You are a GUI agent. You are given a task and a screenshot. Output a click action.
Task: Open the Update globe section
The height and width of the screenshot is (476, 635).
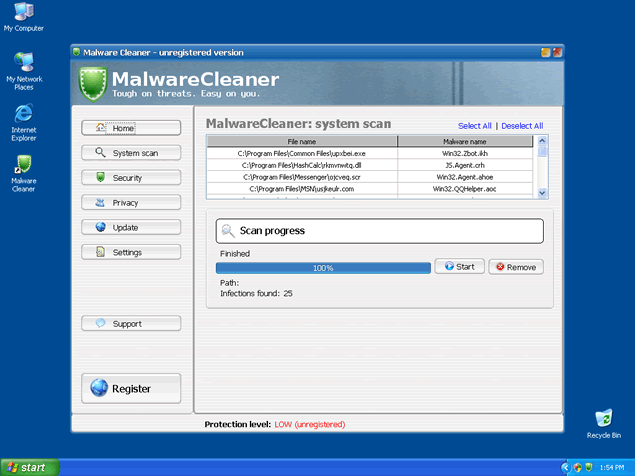click(131, 228)
